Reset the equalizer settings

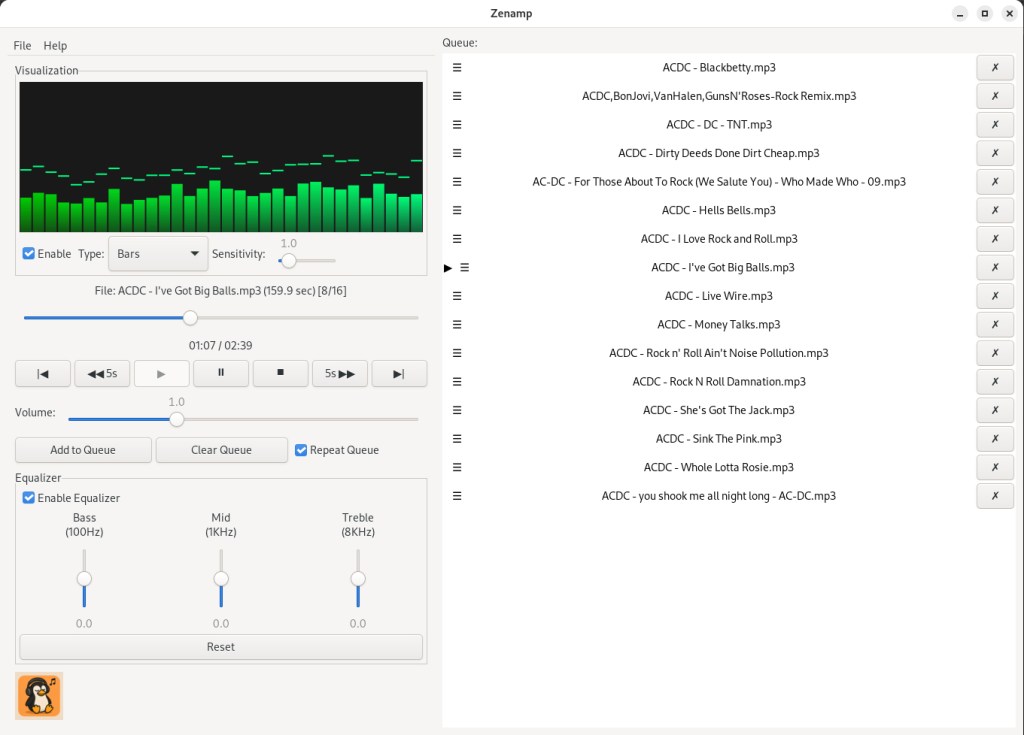click(221, 647)
